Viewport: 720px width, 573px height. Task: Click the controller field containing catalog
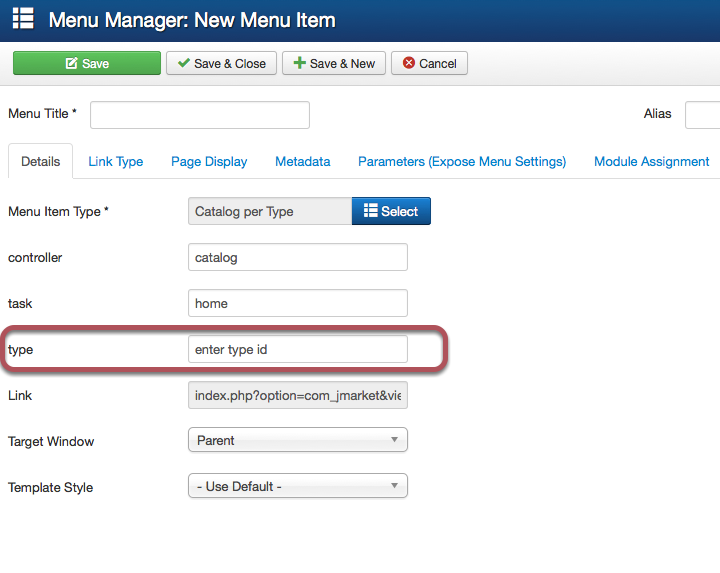pyautogui.click(x=298, y=257)
